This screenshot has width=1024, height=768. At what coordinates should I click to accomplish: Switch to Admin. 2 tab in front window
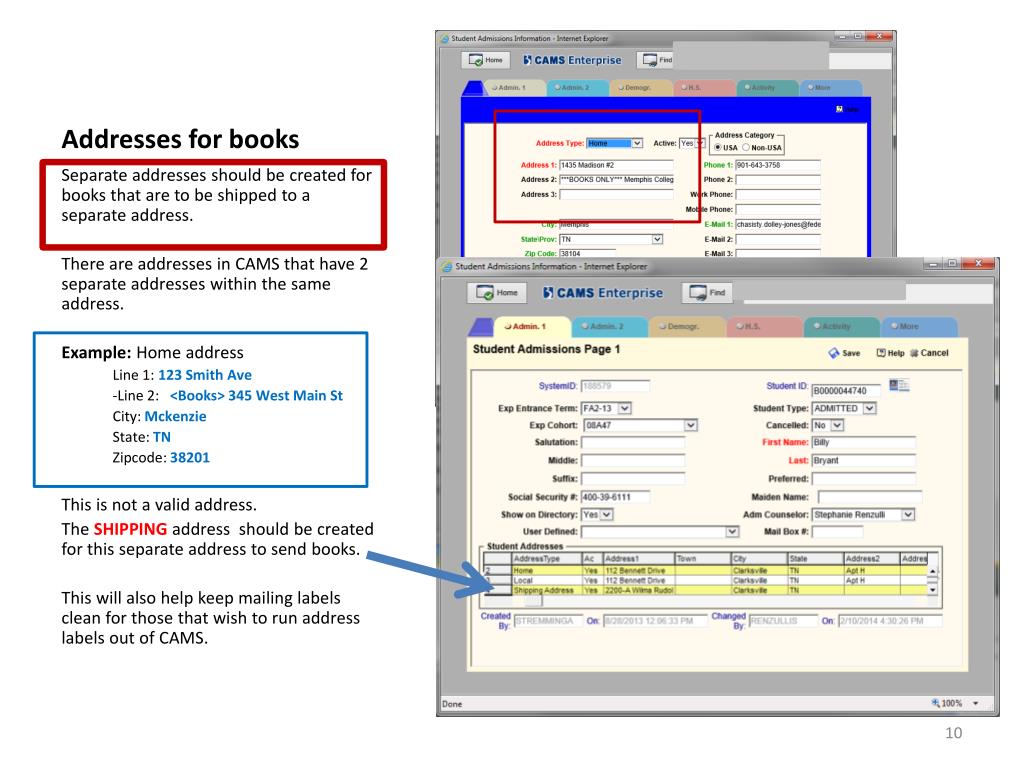point(607,326)
